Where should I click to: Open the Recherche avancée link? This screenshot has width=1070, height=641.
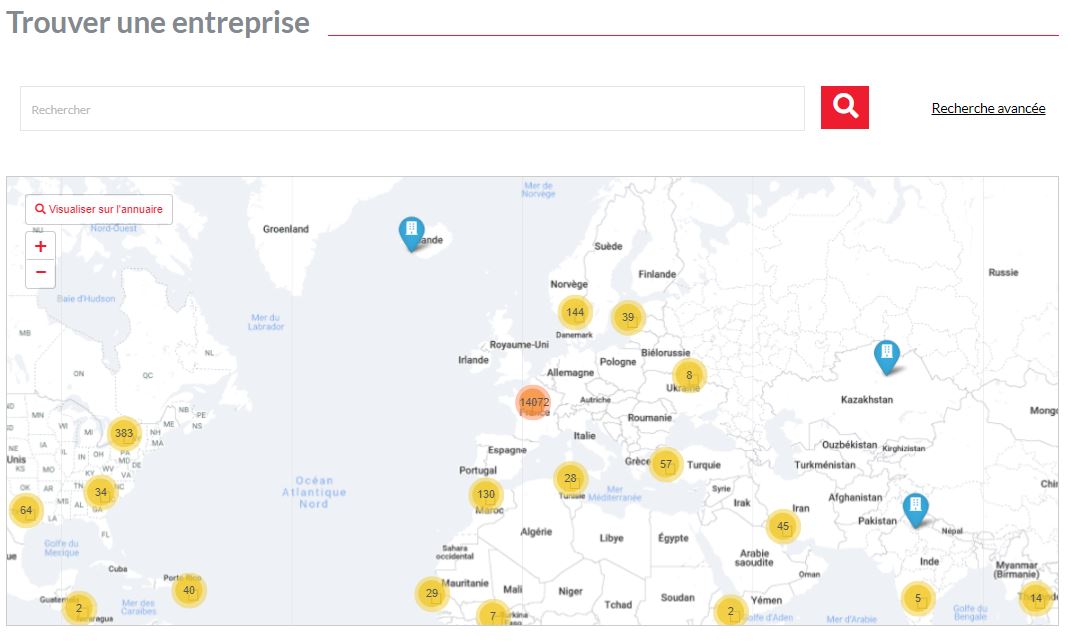988,109
